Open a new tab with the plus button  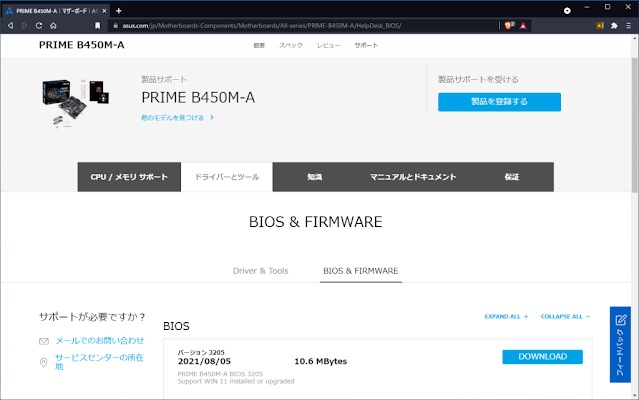coord(119,11)
